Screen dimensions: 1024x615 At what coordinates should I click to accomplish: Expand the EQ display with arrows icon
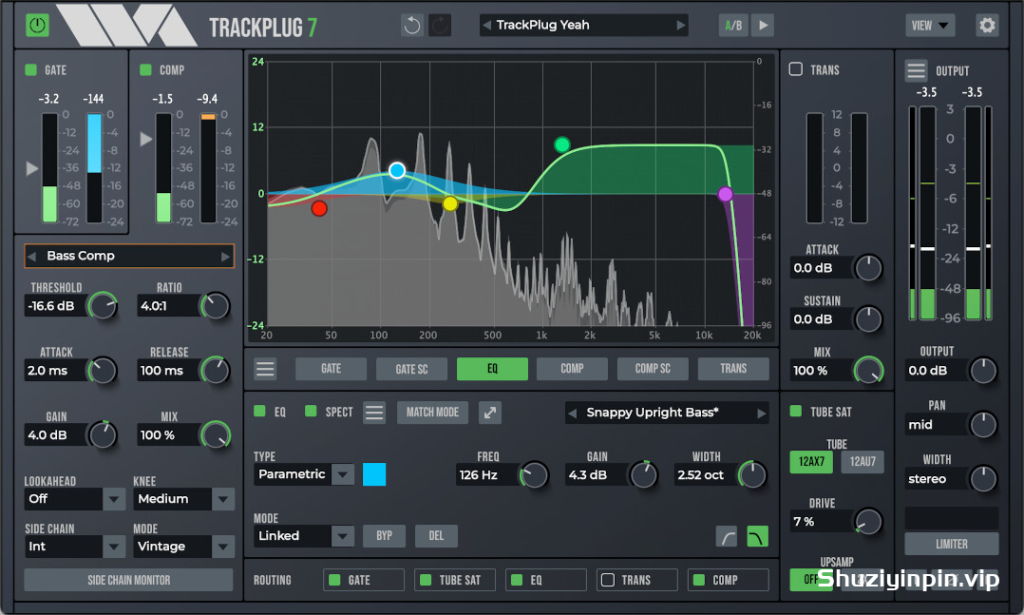(490, 413)
